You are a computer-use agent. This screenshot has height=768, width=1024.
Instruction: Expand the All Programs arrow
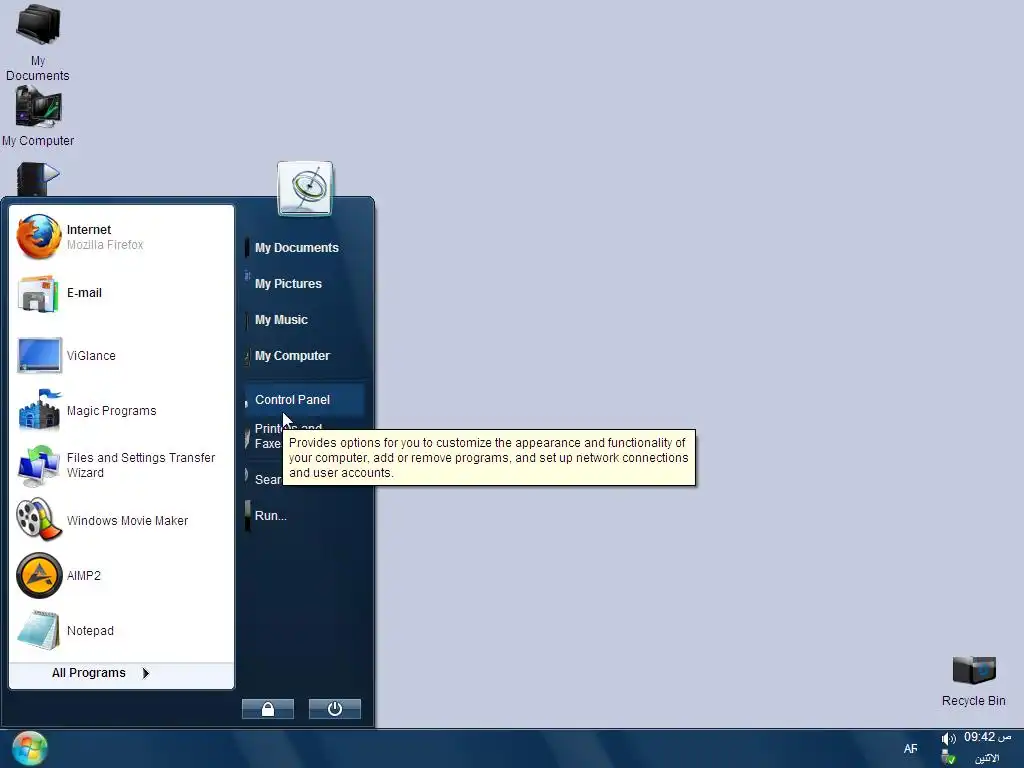(146, 673)
